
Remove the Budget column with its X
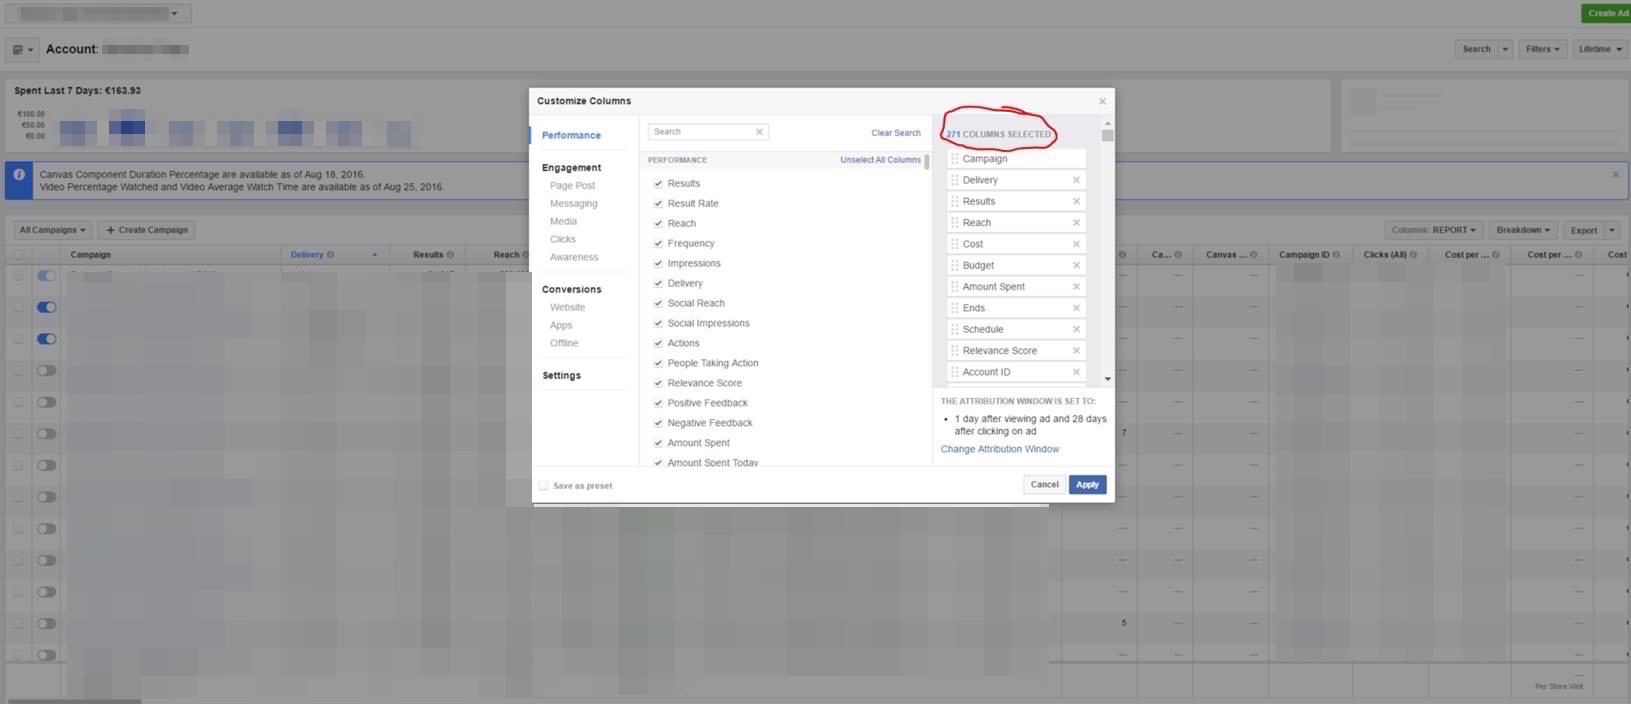click(1076, 265)
